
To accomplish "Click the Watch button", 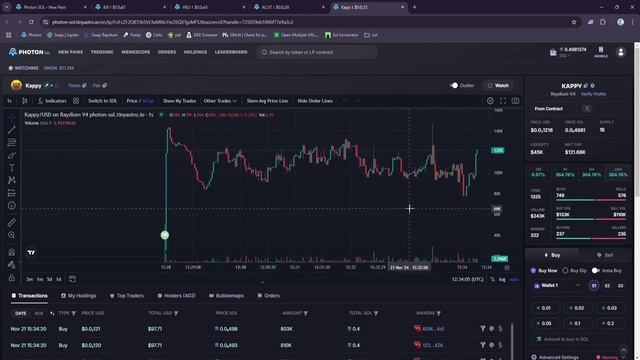I will [498, 85].
